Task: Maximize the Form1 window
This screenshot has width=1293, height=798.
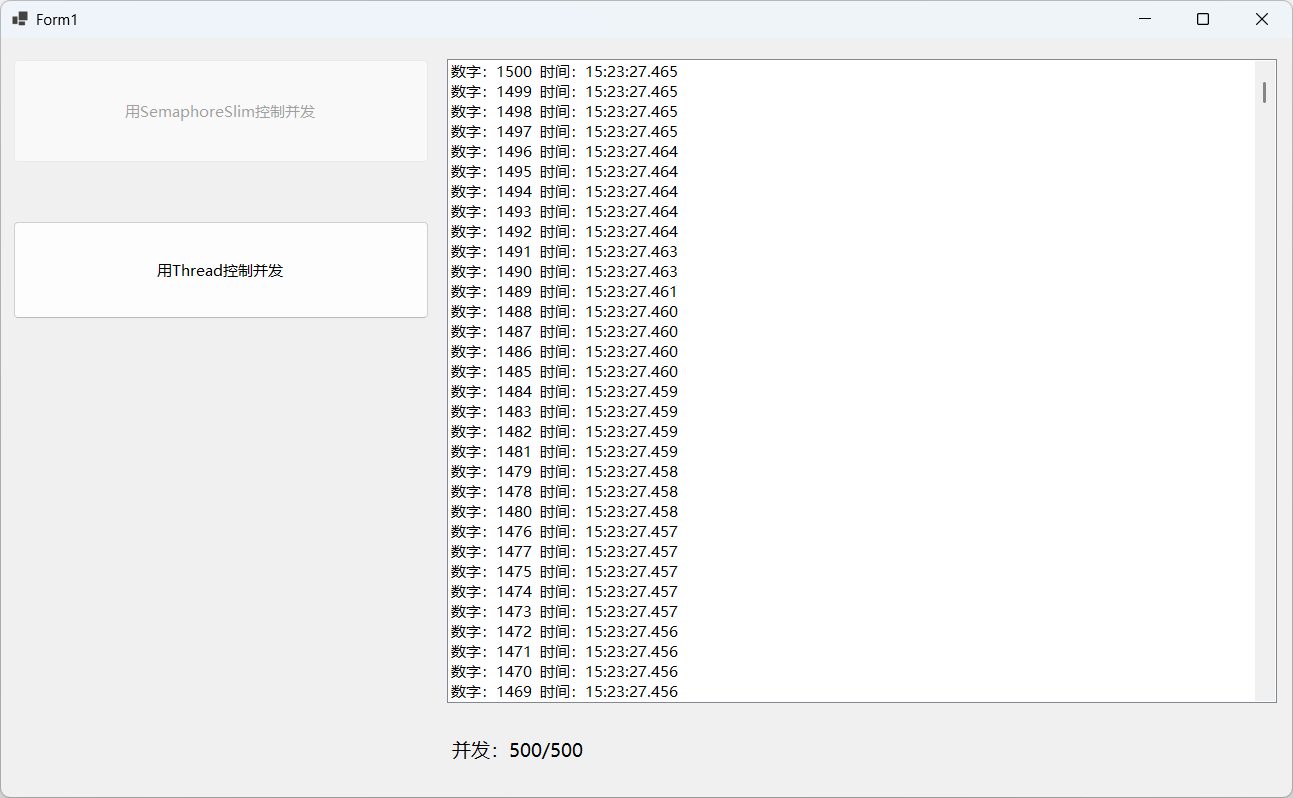Action: [x=1203, y=19]
